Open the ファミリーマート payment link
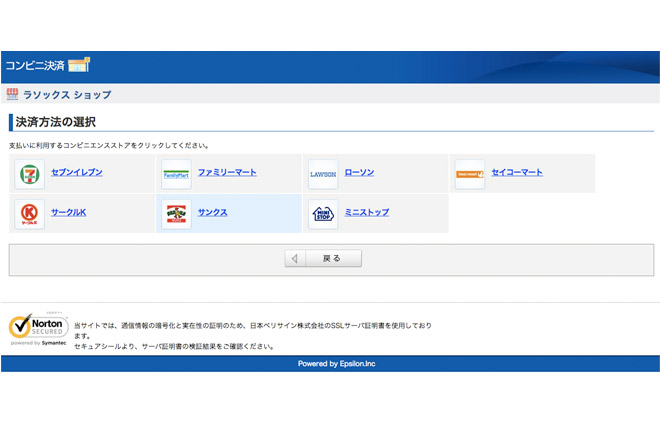Viewport: 660px width, 440px height. (x=227, y=172)
